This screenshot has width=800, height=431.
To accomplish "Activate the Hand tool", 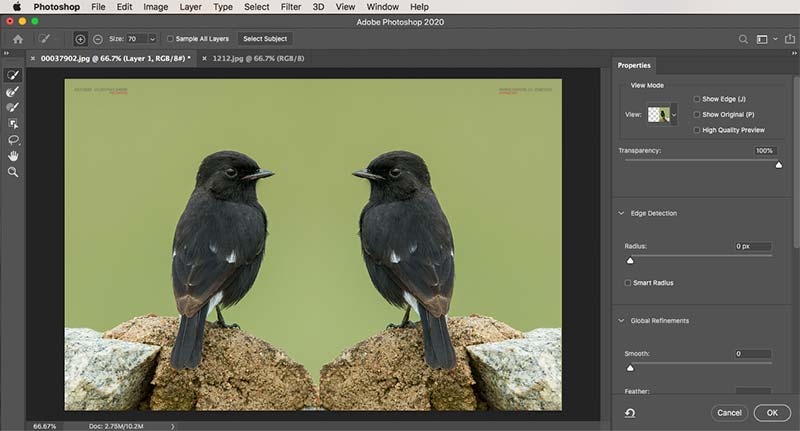I will (x=13, y=156).
